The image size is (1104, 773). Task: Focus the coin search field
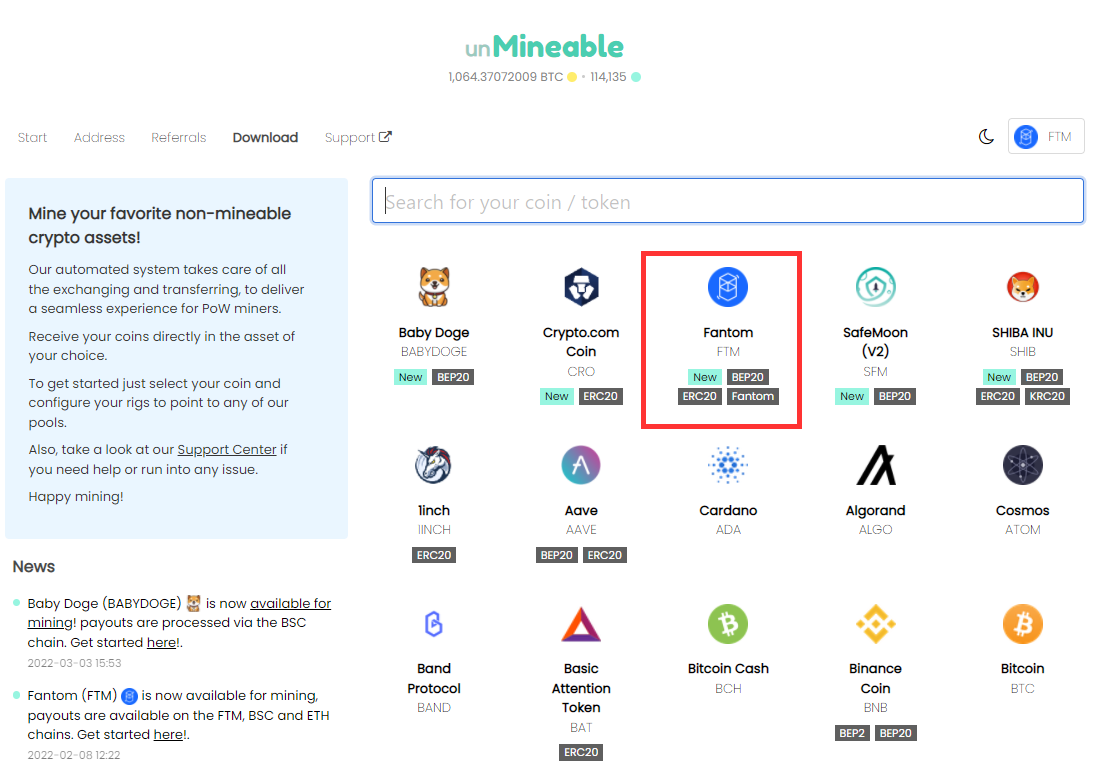click(727, 201)
